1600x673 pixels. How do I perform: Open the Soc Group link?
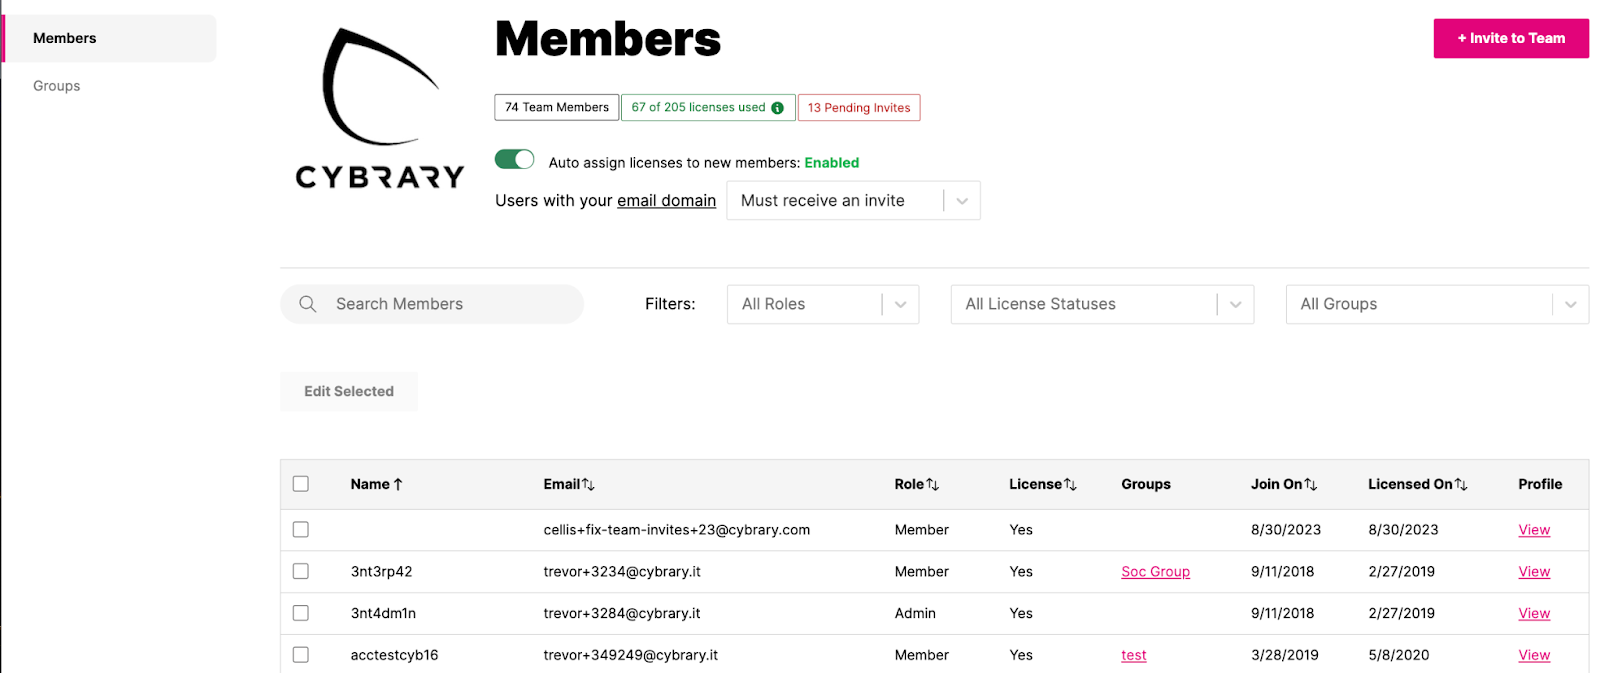tap(1155, 572)
